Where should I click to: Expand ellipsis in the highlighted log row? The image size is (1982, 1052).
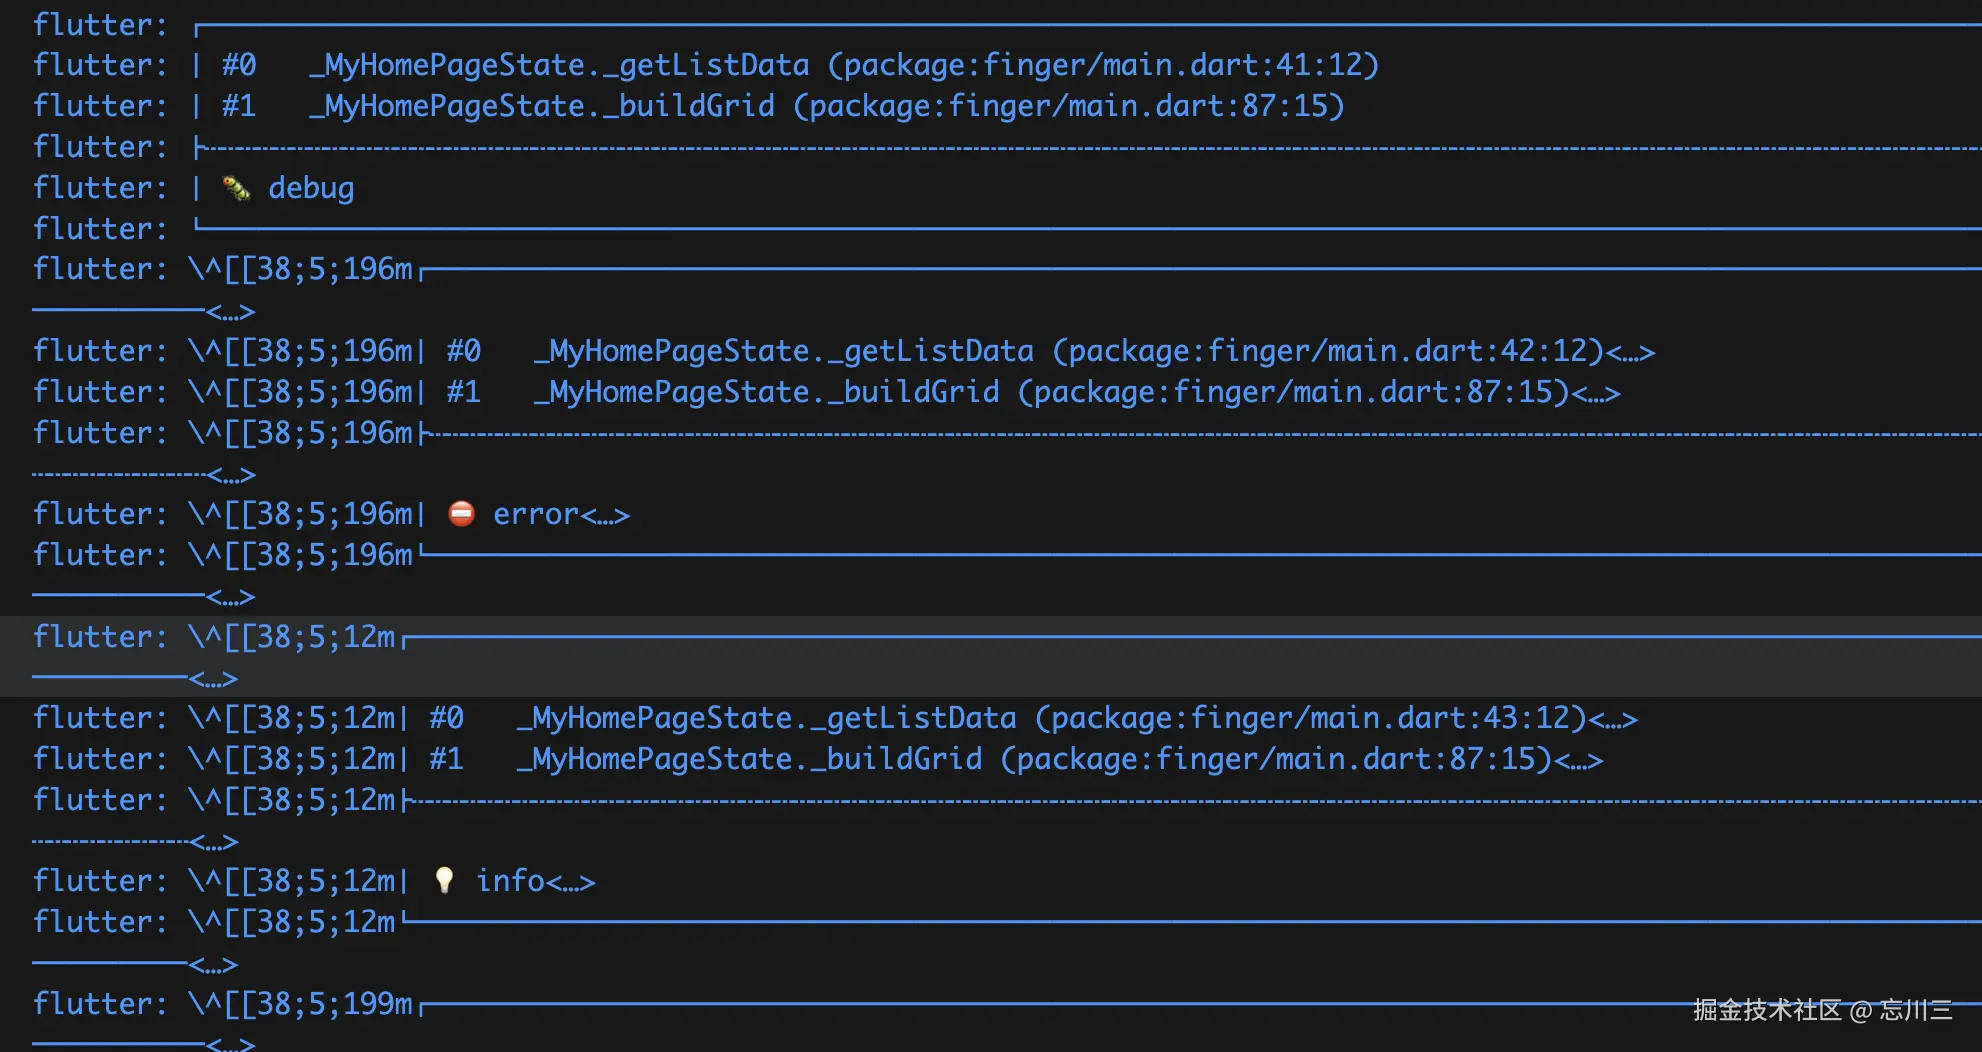click(x=214, y=680)
